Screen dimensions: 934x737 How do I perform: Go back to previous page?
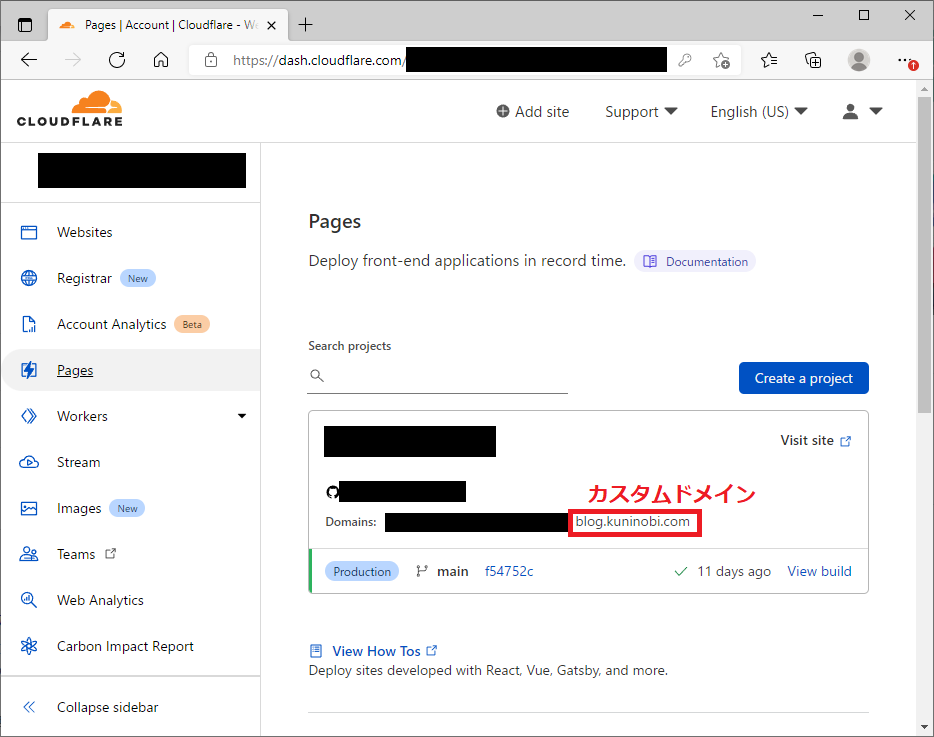click(x=29, y=60)
